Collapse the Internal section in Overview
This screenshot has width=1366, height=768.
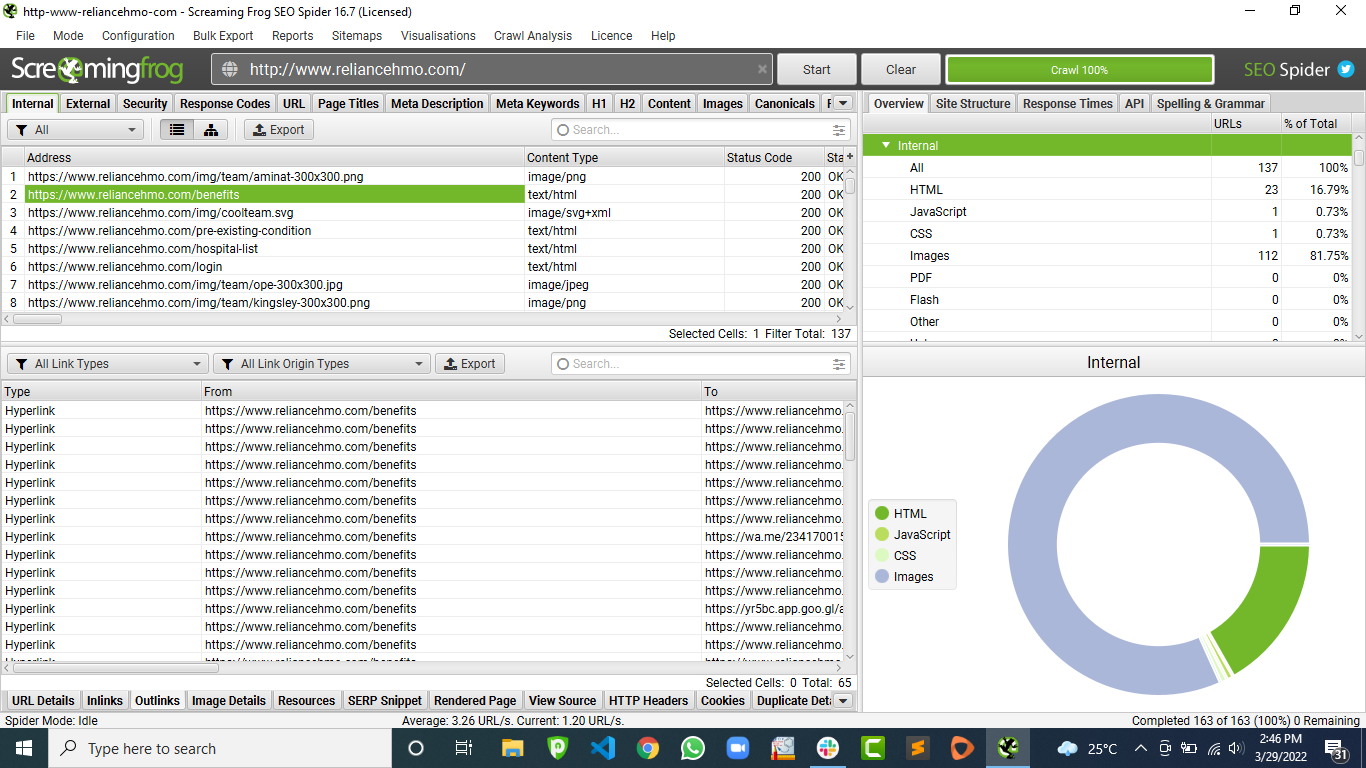click(x=885, y=146)
